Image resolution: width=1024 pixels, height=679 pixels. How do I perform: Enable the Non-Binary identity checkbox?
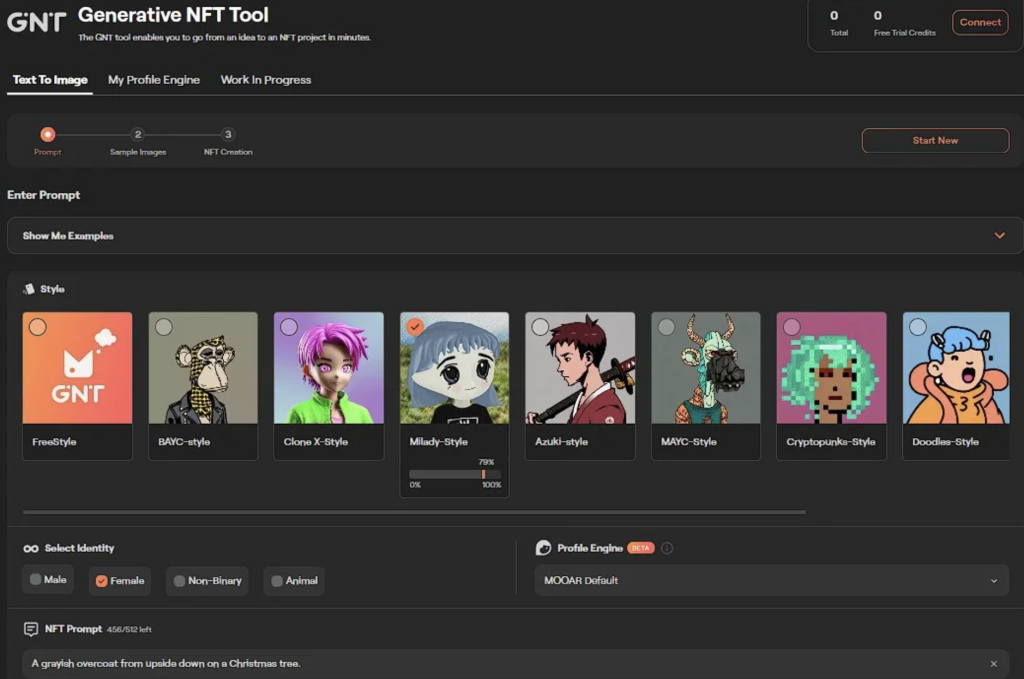[179, 580]
